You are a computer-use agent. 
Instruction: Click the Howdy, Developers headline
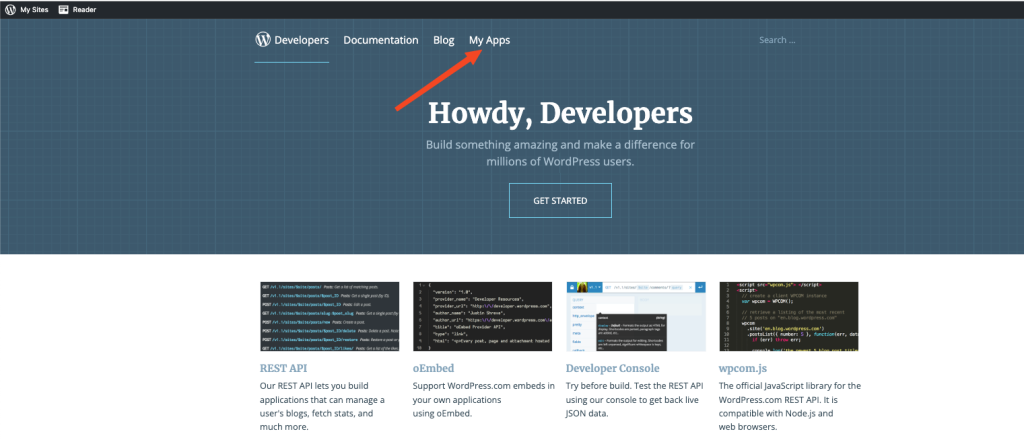(559, 112)
